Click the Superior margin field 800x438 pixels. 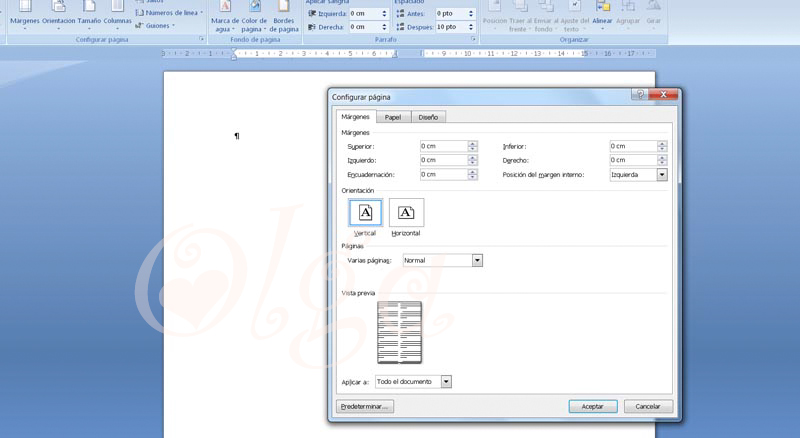(x=443, y=146)
